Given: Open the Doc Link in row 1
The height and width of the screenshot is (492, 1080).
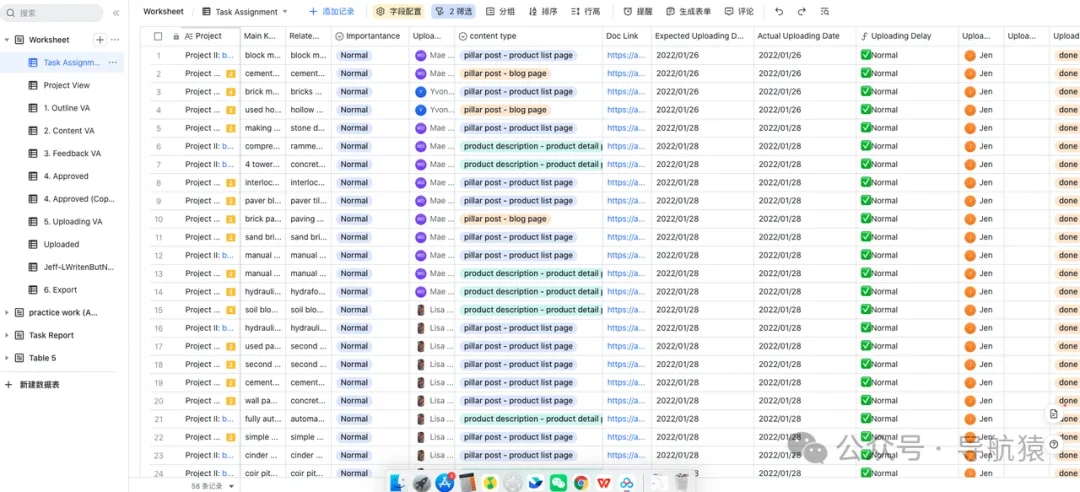Looking at the screenshot, I should 626,55.
